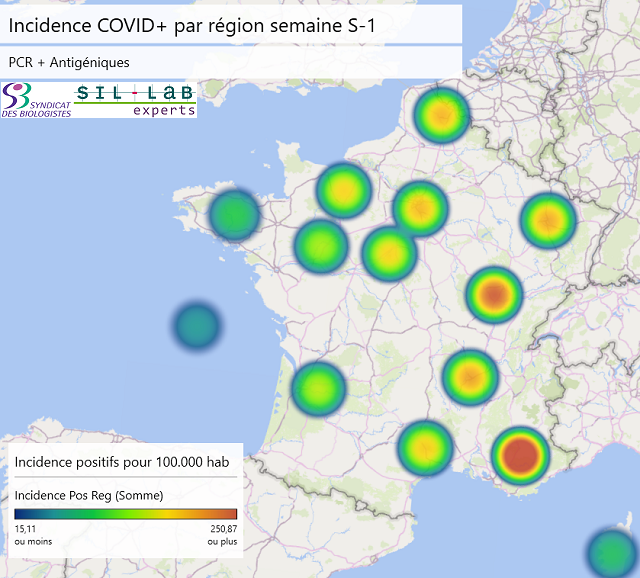Select the Île-de-France bubble near Paris

tap(420, 209)
